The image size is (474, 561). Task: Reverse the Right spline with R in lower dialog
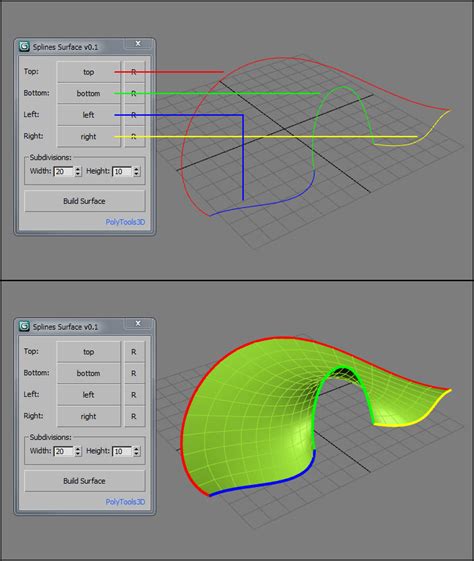134,416
